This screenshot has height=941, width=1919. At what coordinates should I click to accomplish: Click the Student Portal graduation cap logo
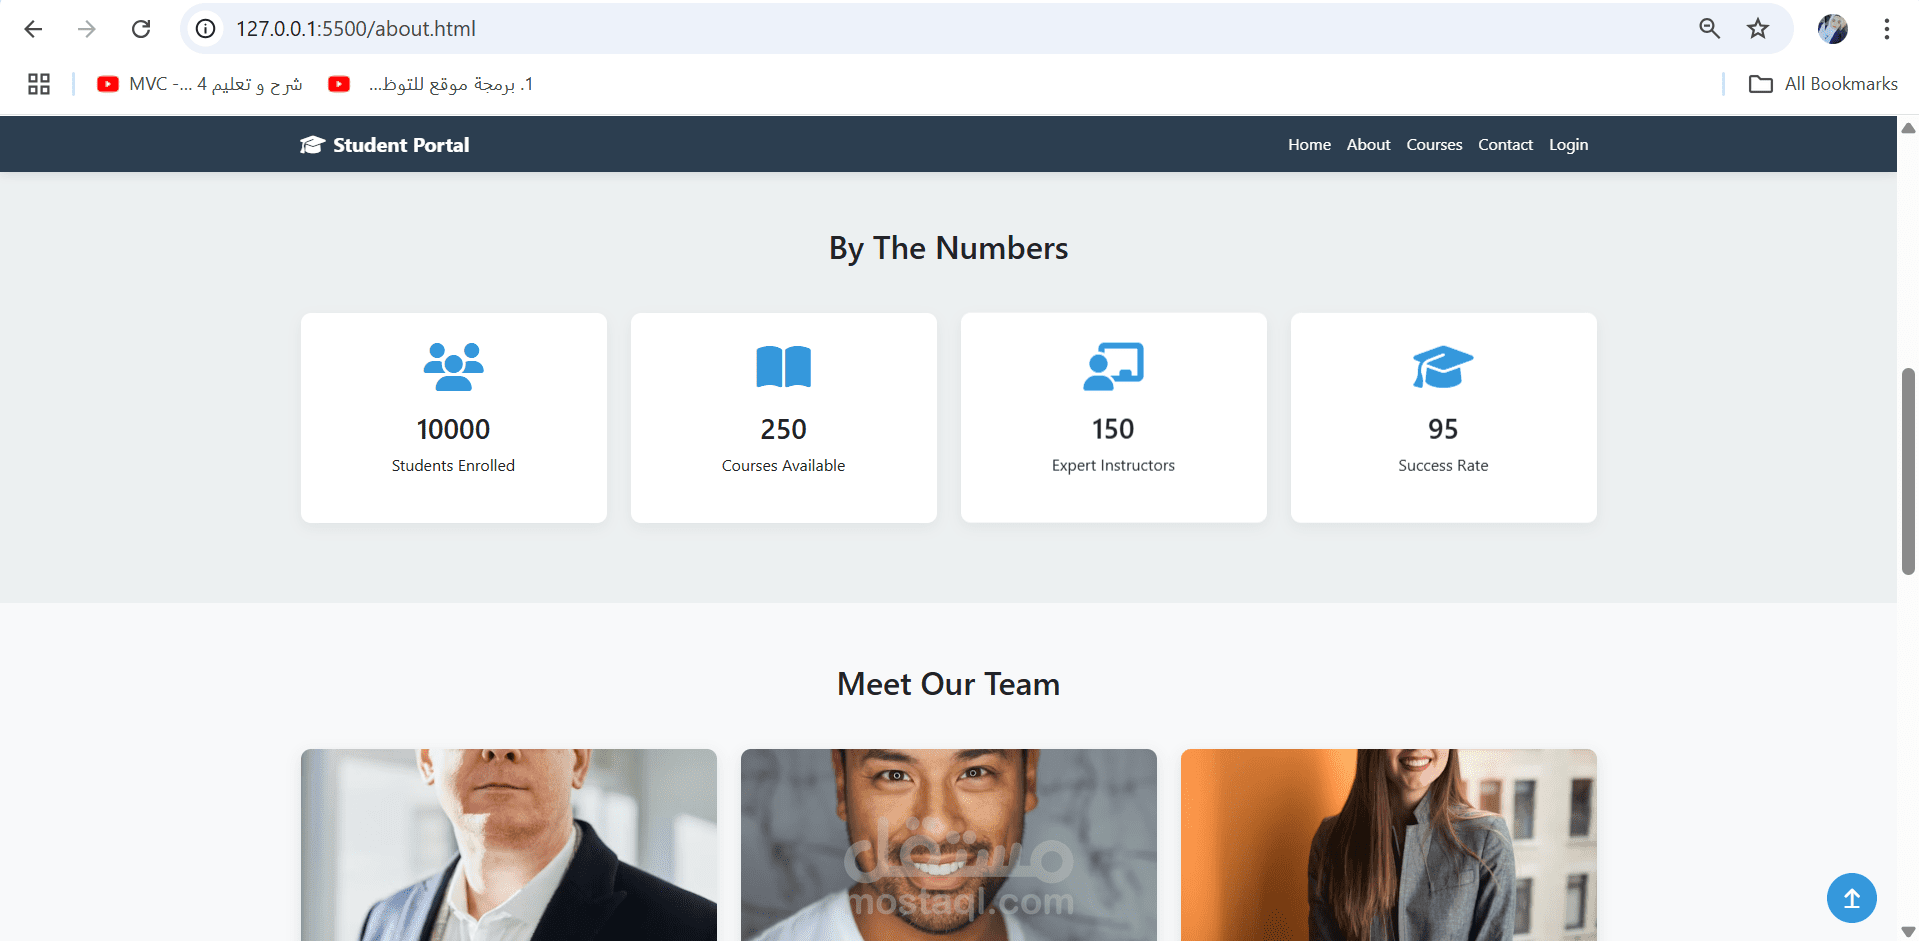tap(312, 145)
